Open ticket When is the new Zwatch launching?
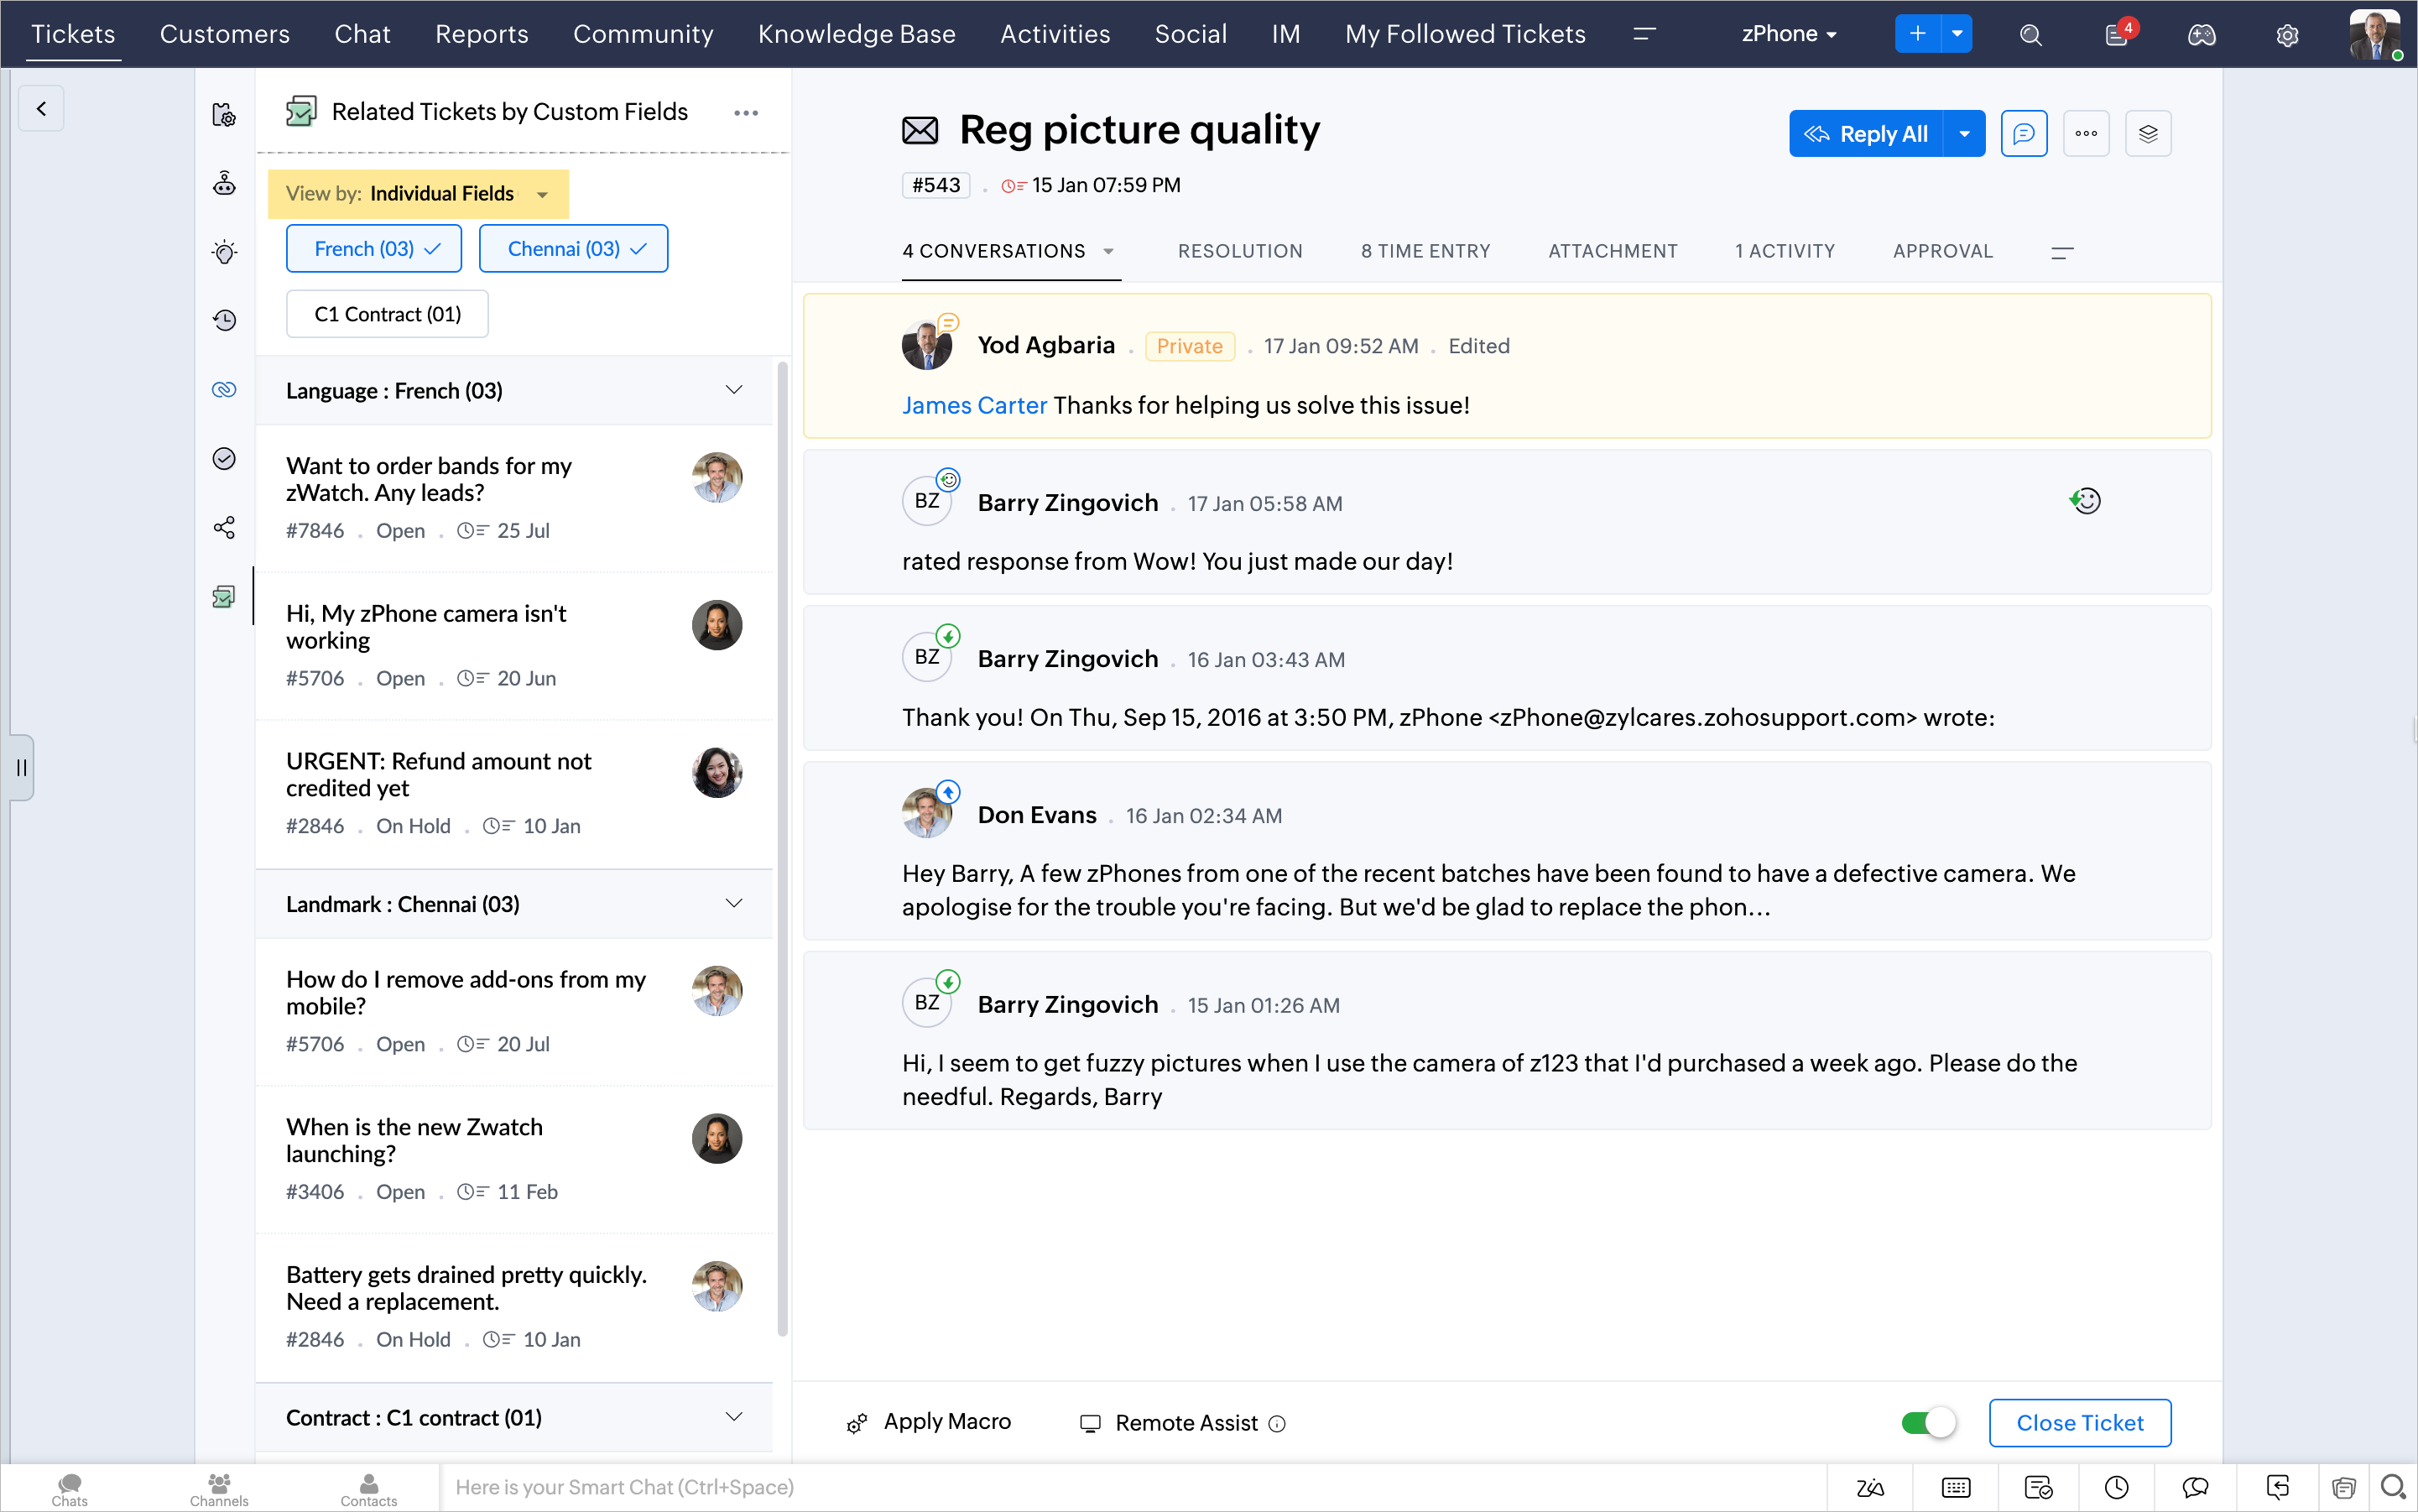 point(514,1159)
